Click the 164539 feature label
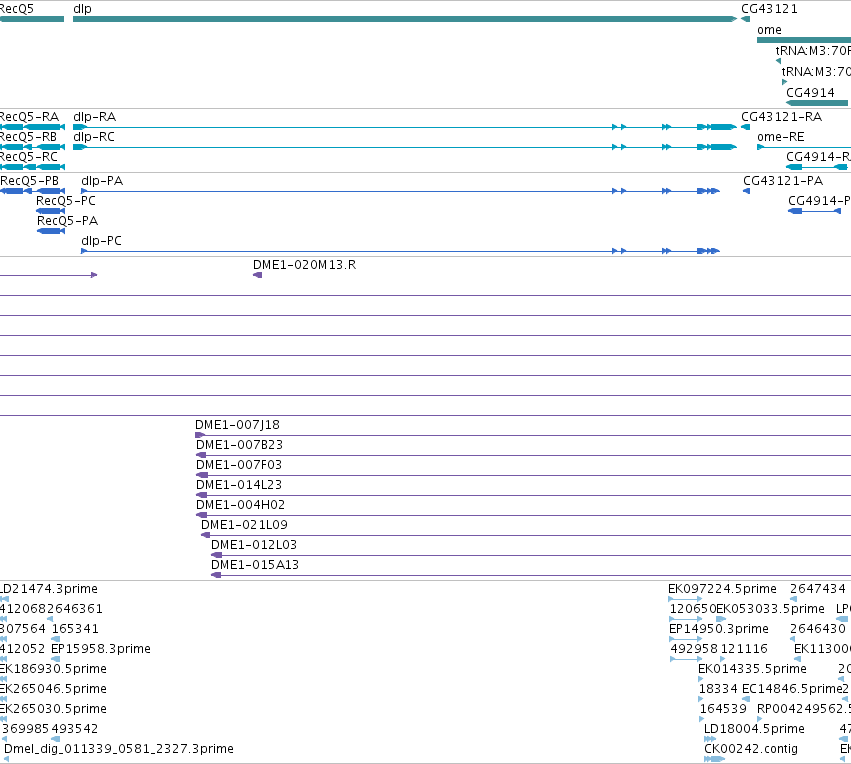851x764 pixels. click(723, 709)
